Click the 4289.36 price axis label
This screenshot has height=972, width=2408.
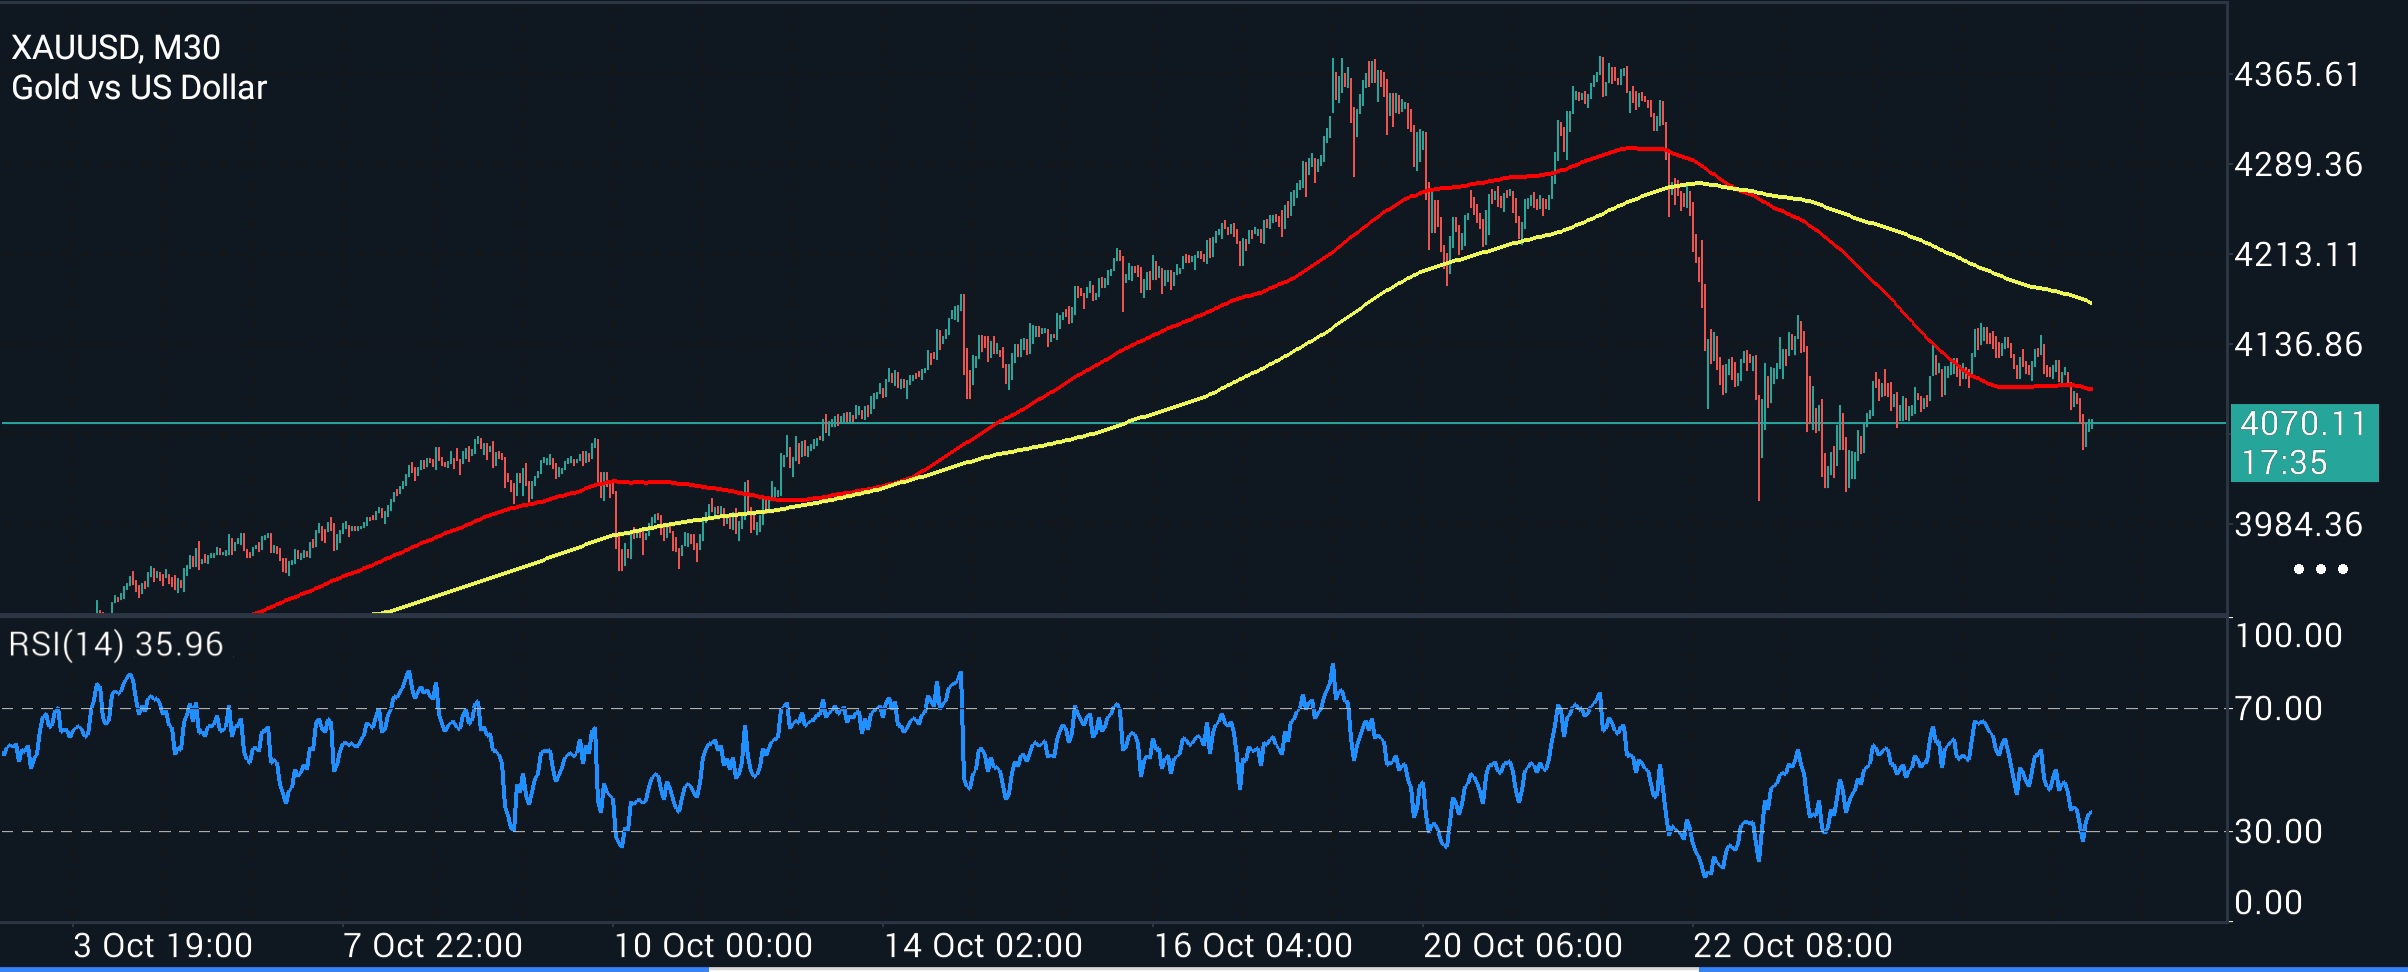coord(2298,165)
